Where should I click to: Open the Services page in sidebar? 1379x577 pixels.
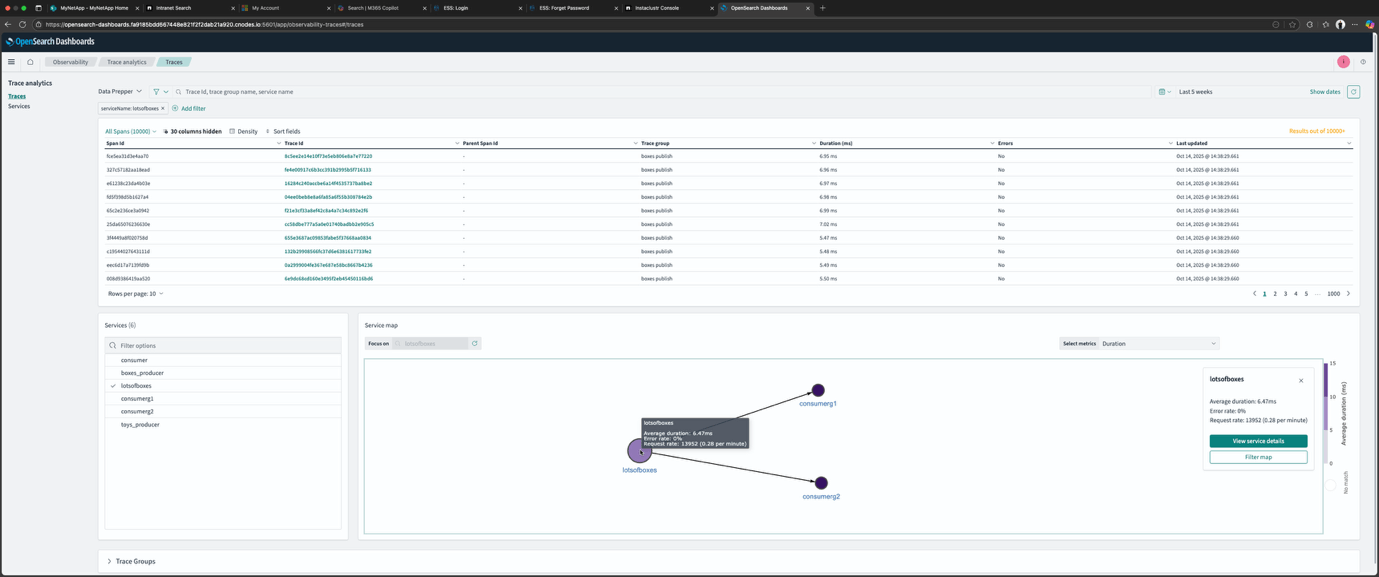19,106
